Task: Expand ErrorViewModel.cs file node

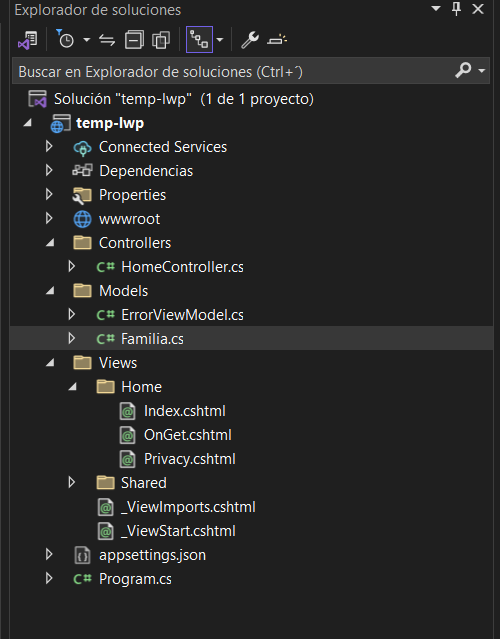Action: pos(72,315)
